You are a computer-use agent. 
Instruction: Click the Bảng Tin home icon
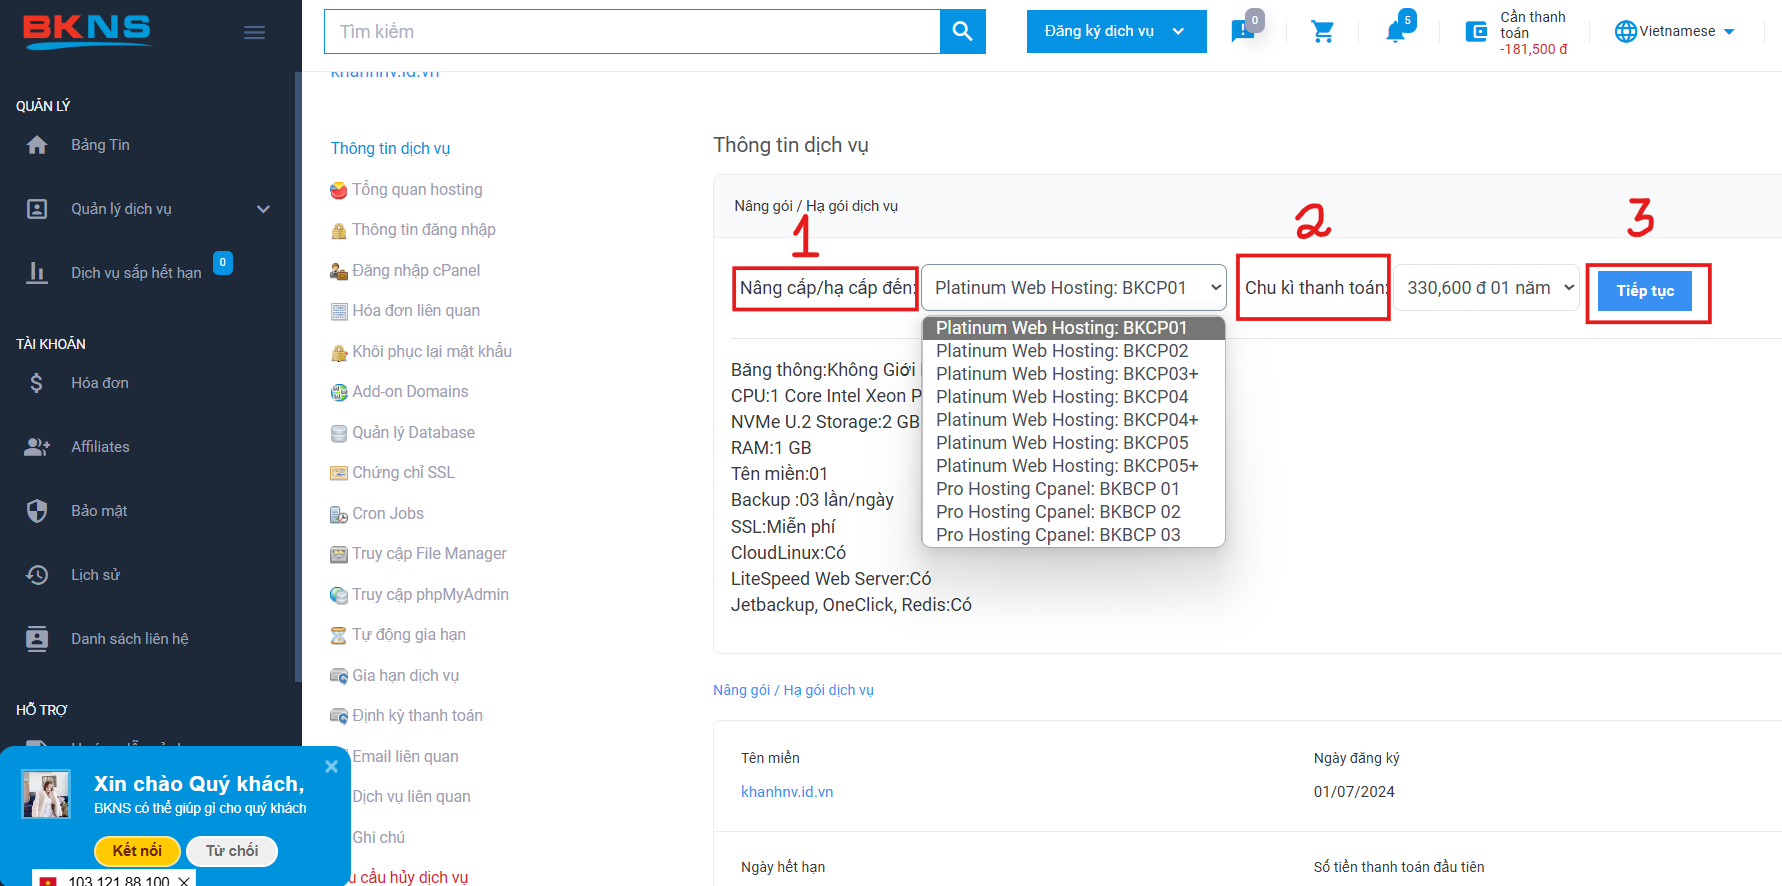[x=37, y=145]
